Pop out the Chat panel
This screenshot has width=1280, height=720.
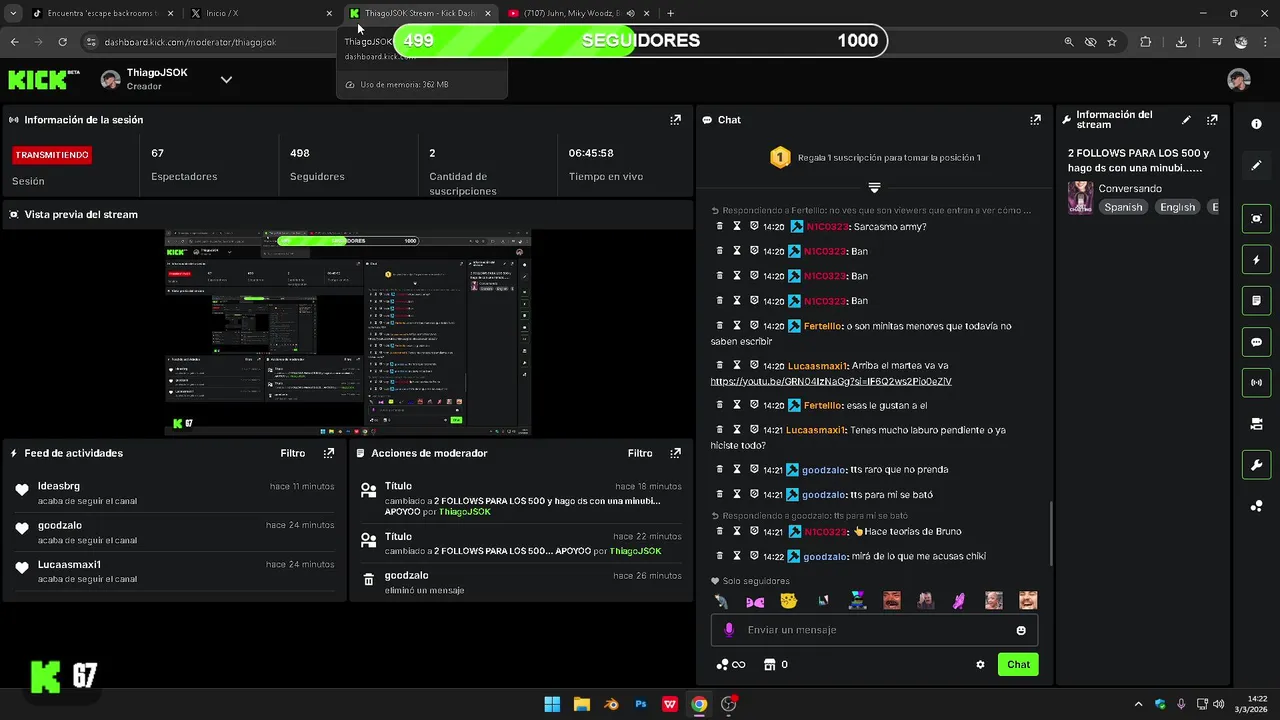pyautogui.click(x=1035, y=120)
